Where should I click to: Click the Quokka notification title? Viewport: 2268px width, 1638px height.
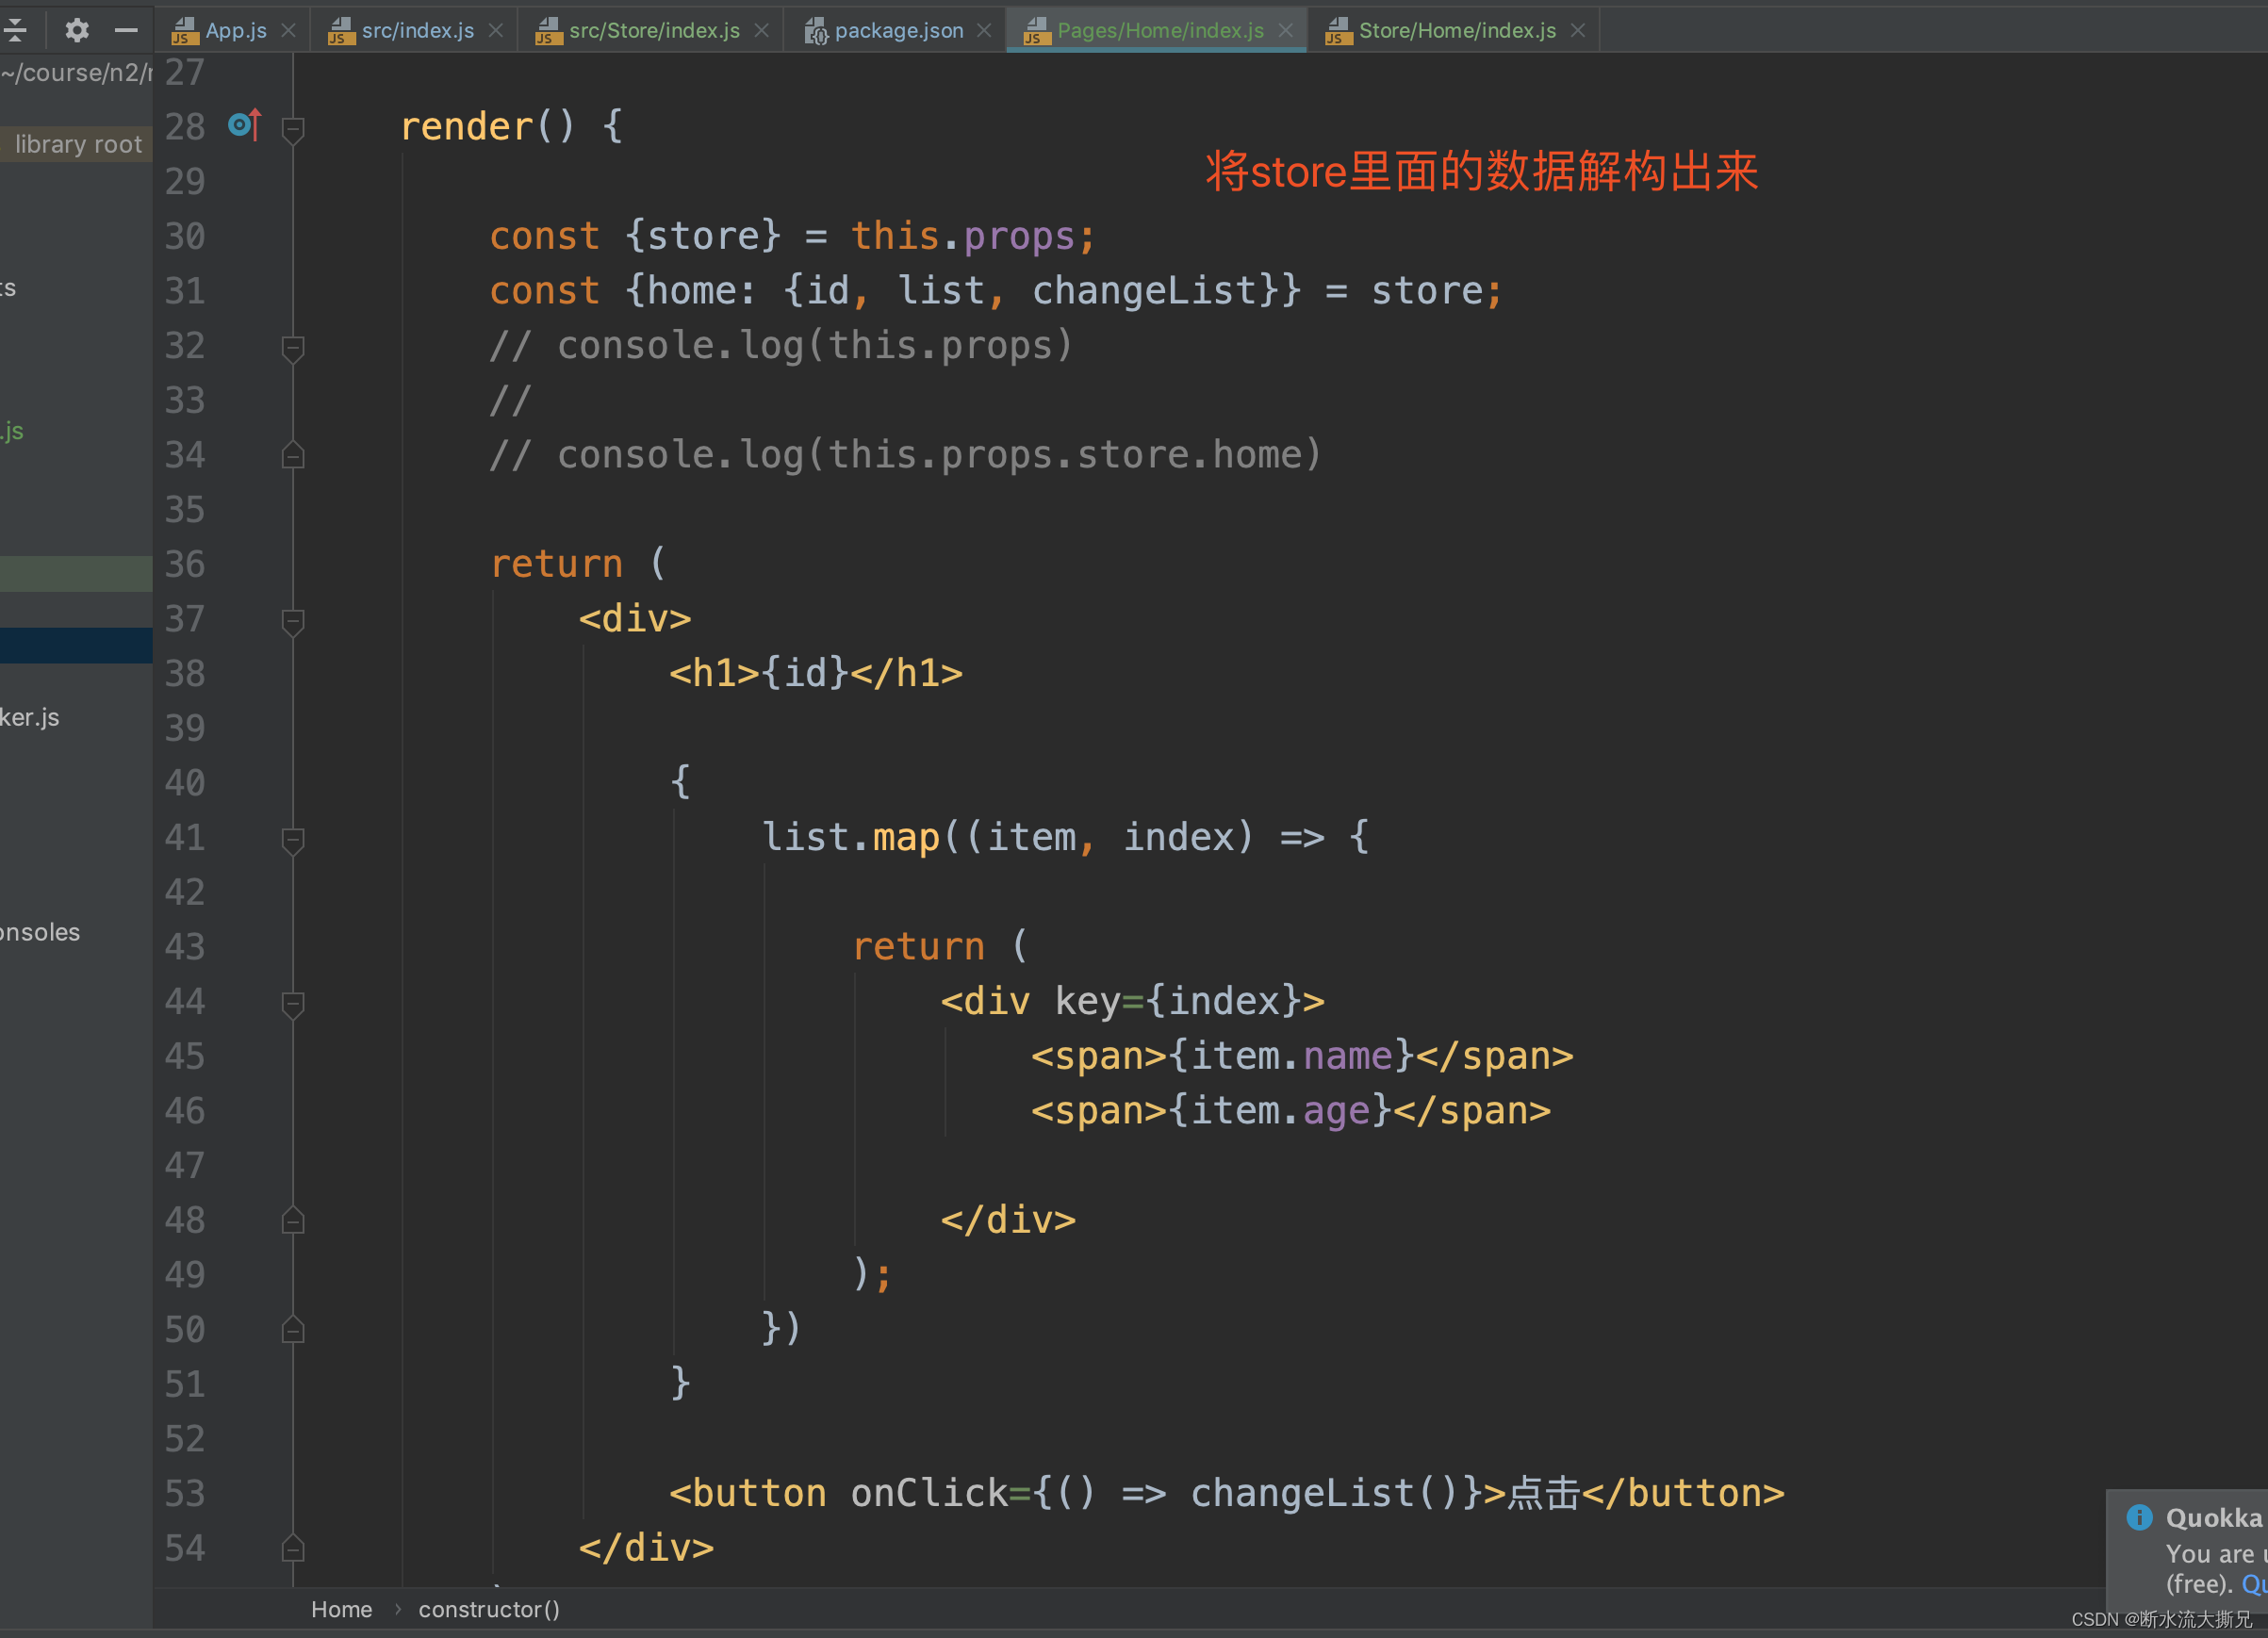[2214, 1517]
